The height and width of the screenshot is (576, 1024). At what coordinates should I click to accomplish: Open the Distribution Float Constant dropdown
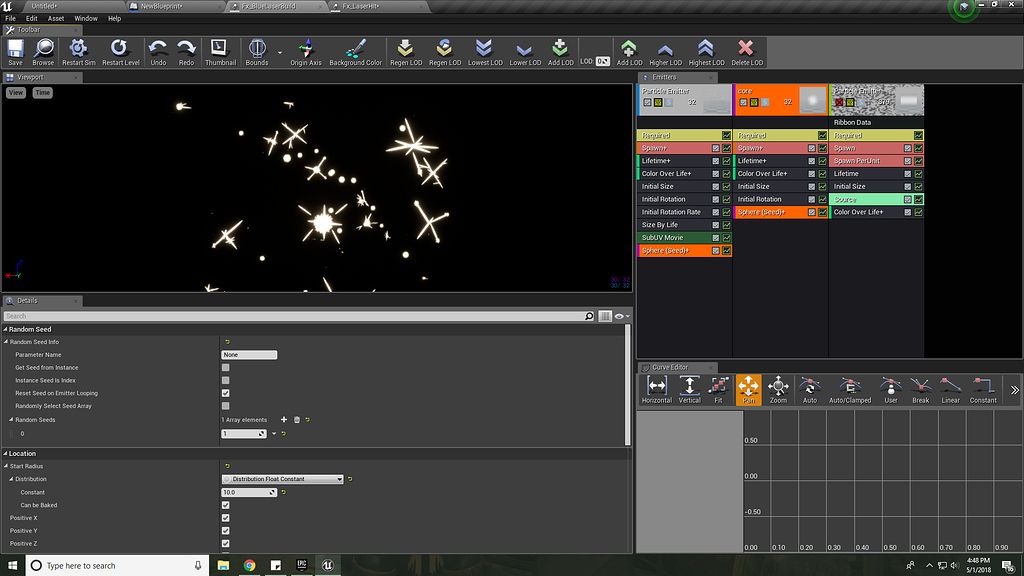pos(282,479)
